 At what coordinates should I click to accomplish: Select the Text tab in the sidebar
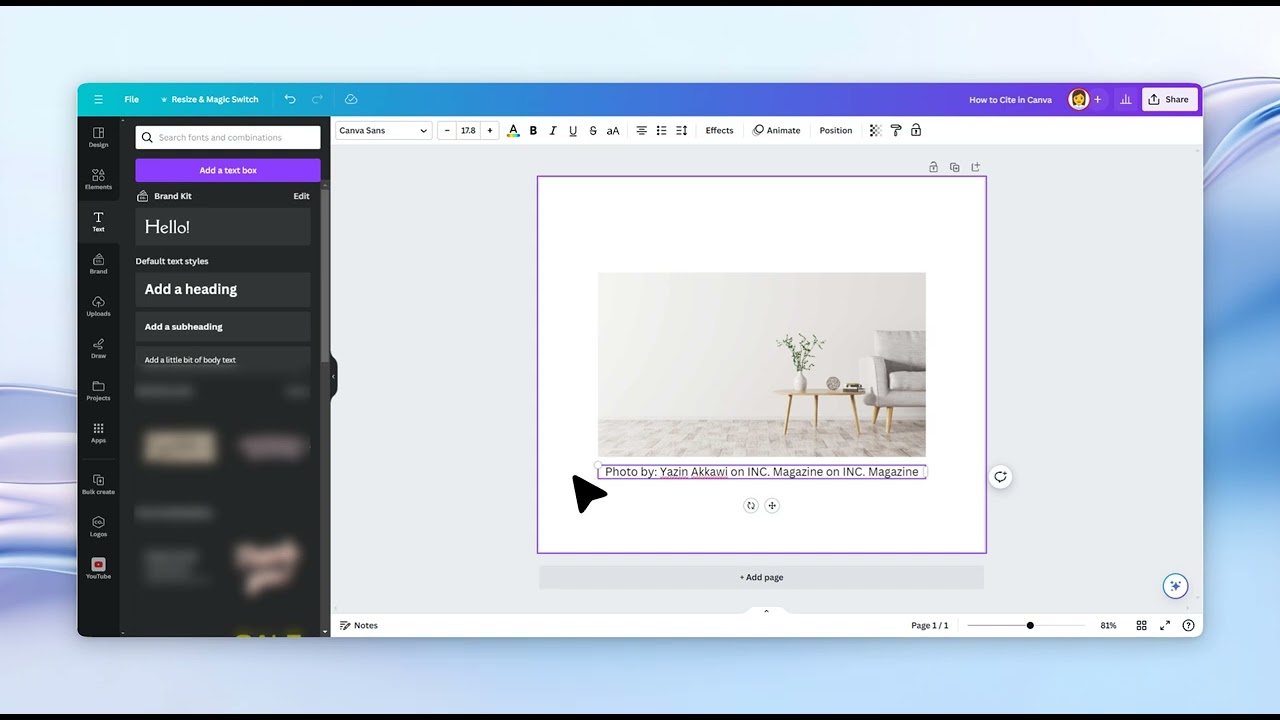tap(98, 221)
